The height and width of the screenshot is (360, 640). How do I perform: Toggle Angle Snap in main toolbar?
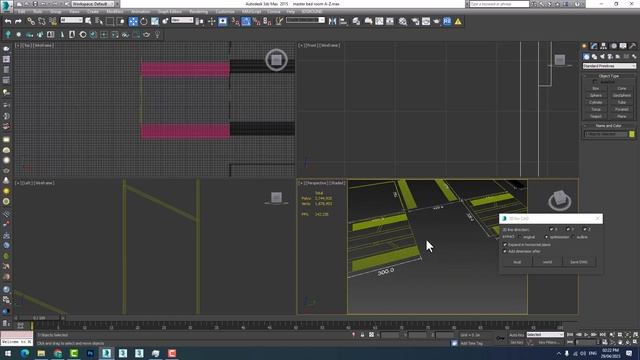point(246,21)
